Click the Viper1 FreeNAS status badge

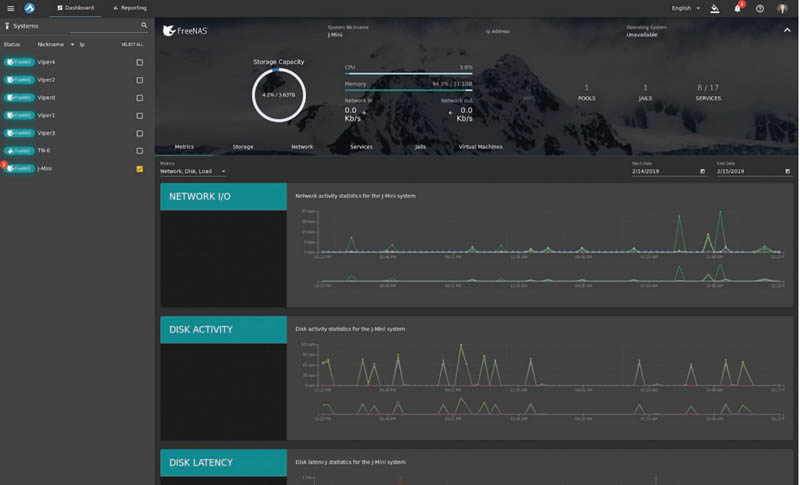[19, 115]
